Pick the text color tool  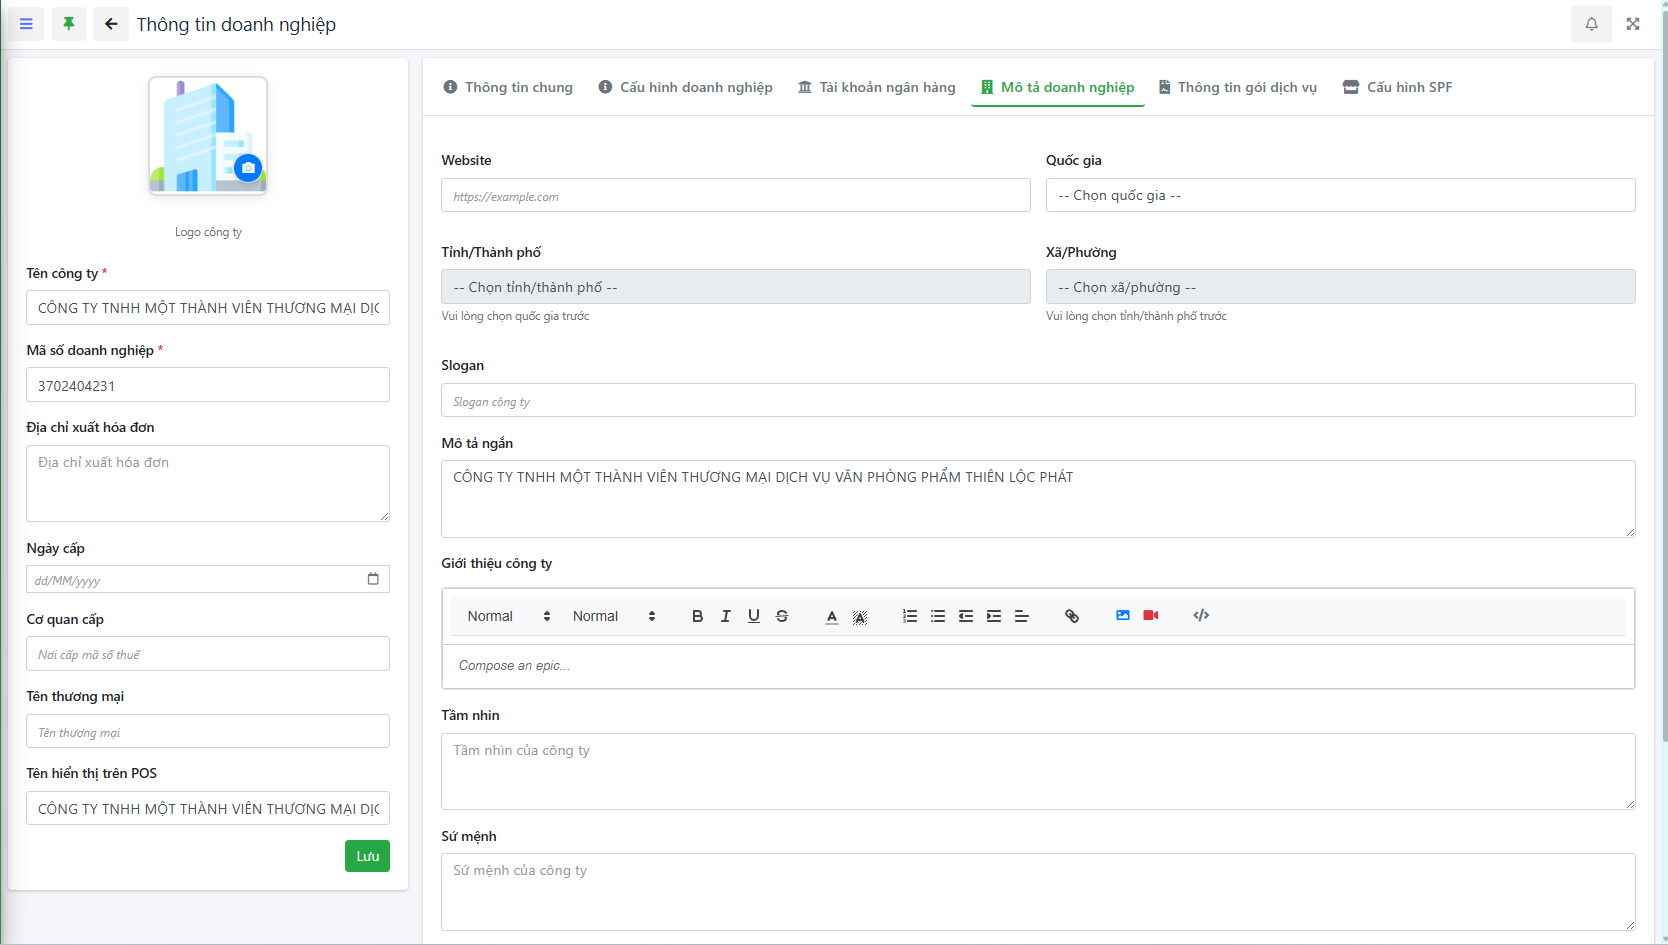pyautogui.click(x=831, y=616)
